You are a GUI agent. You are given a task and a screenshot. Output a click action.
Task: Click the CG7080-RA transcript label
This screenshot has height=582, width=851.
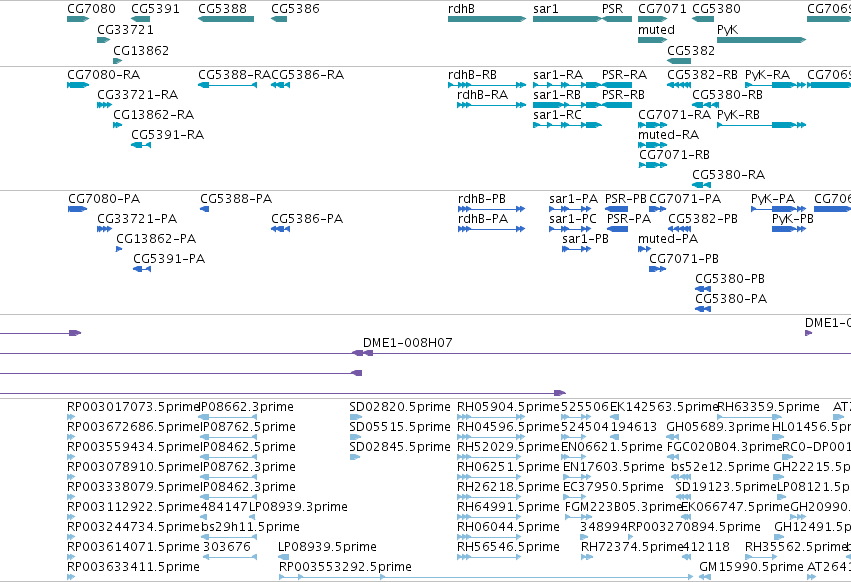click(104, 75)
